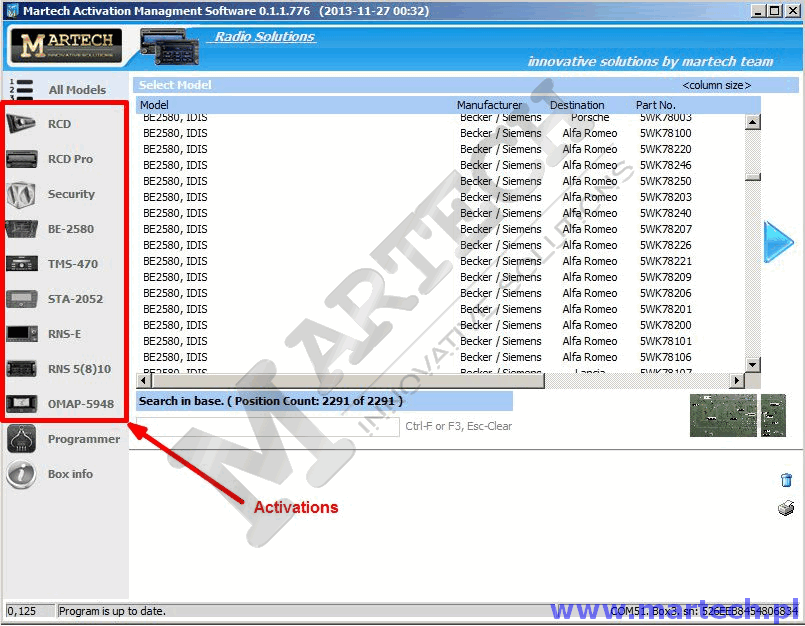Switch to RCD Pro activation

point(70,159)
